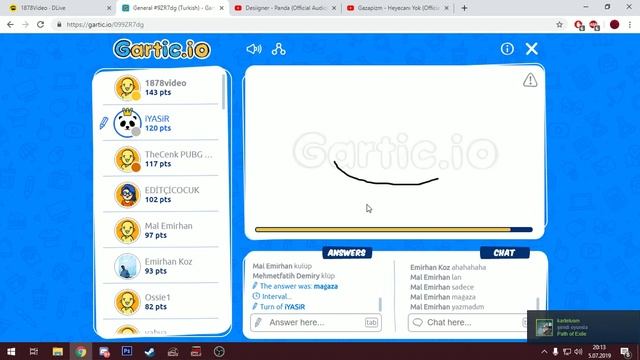Viewport: 640px width, 360px height.
Task: Click first red browser extension icon
Action: [579, 25]
